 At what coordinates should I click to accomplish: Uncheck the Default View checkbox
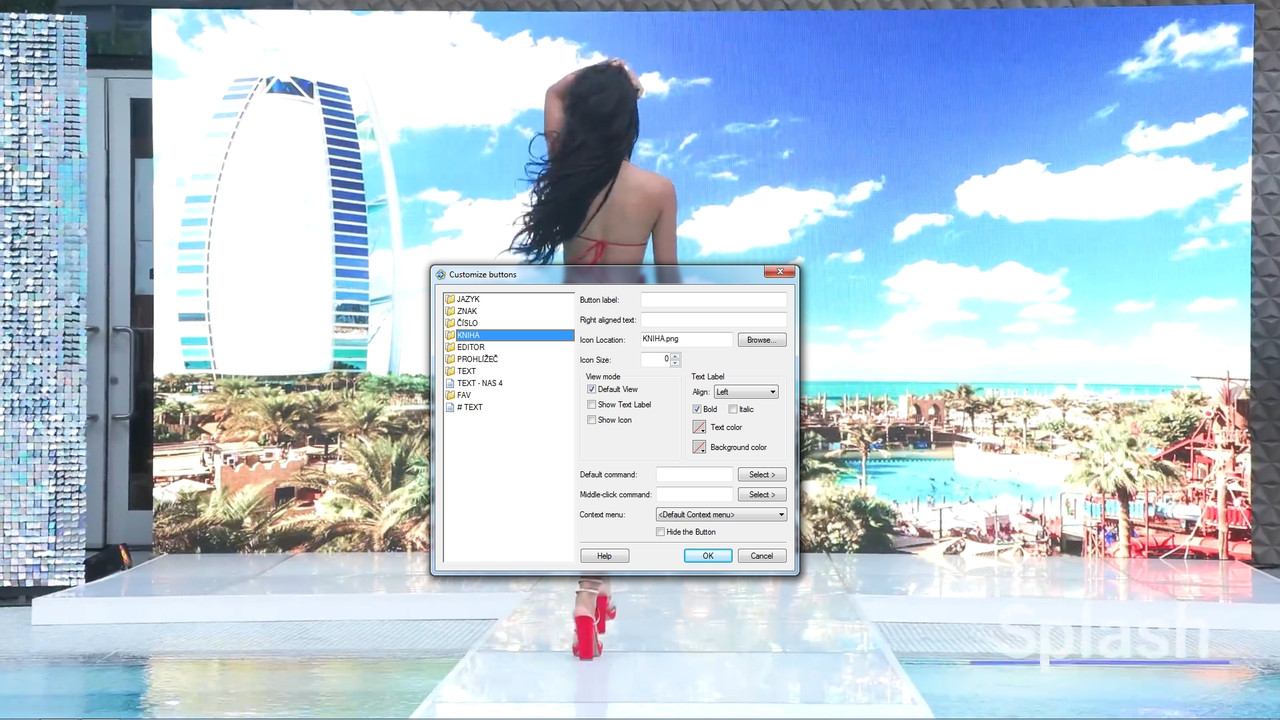[x=592, y=389]
